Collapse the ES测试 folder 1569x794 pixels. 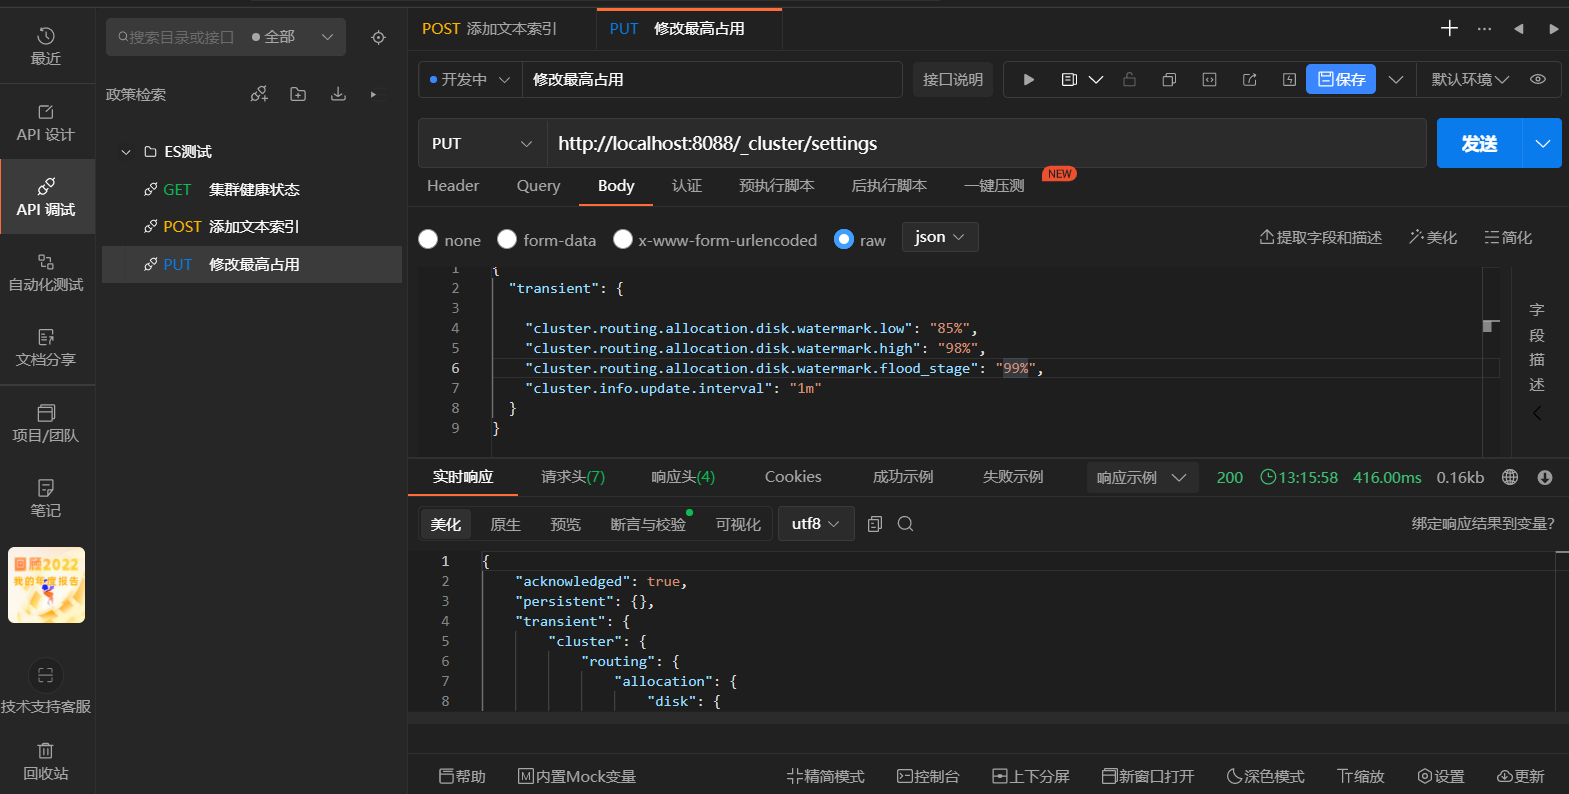(x=126, y=152)
